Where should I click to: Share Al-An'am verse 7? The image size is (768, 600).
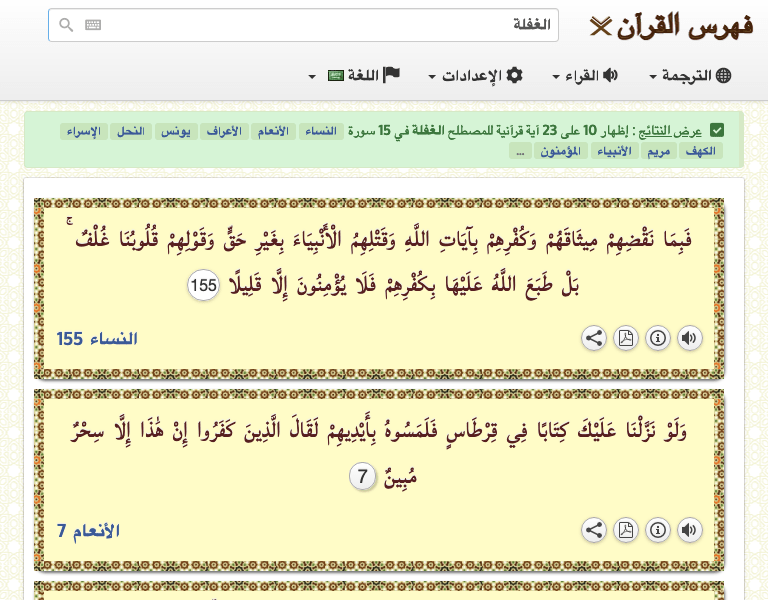coord(594,530)
